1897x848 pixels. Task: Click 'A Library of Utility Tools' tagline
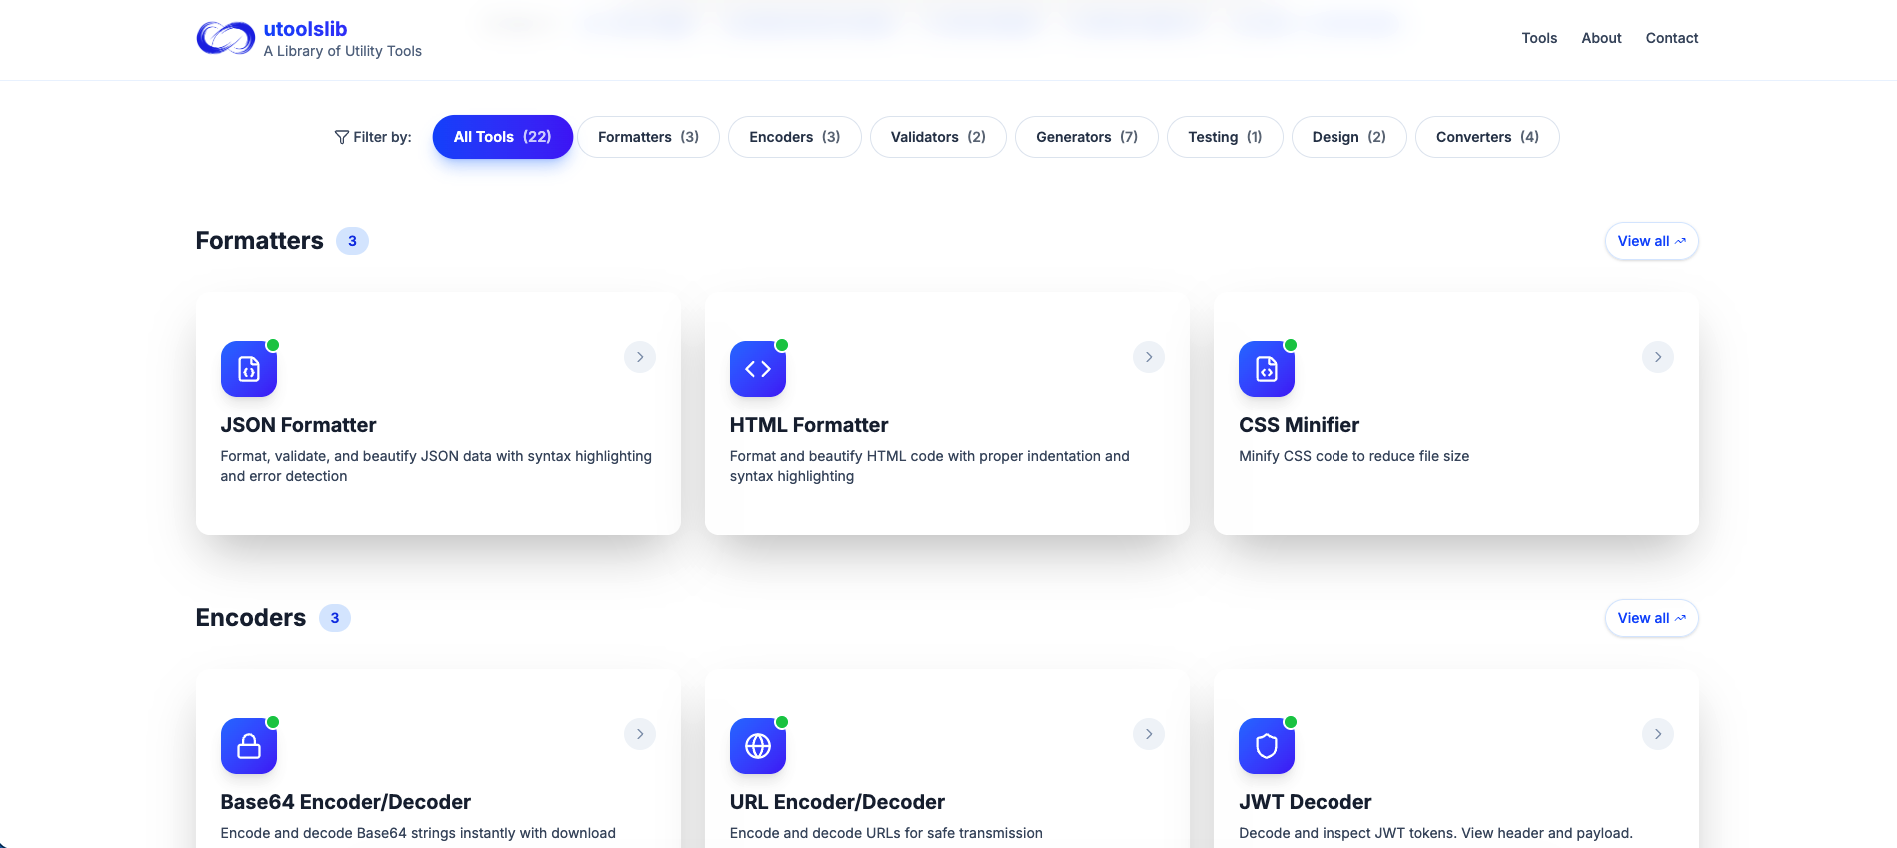click(x=343, y=51)
